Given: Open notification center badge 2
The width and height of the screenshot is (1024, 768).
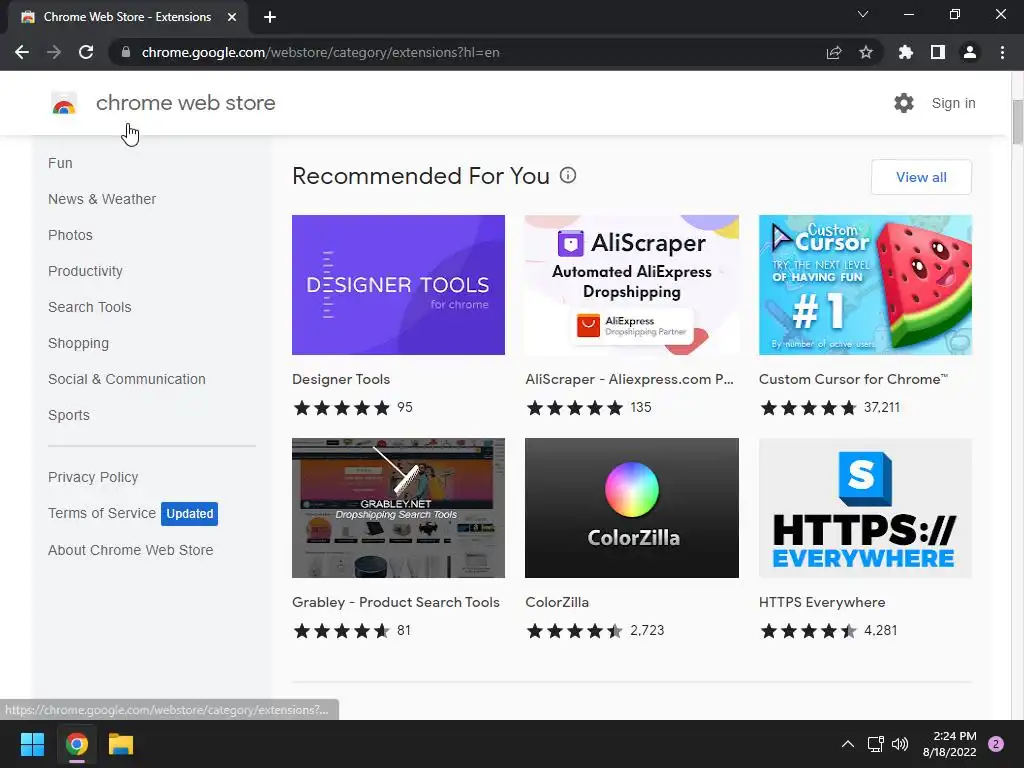Looking at the screenshot, I should 996,744.
